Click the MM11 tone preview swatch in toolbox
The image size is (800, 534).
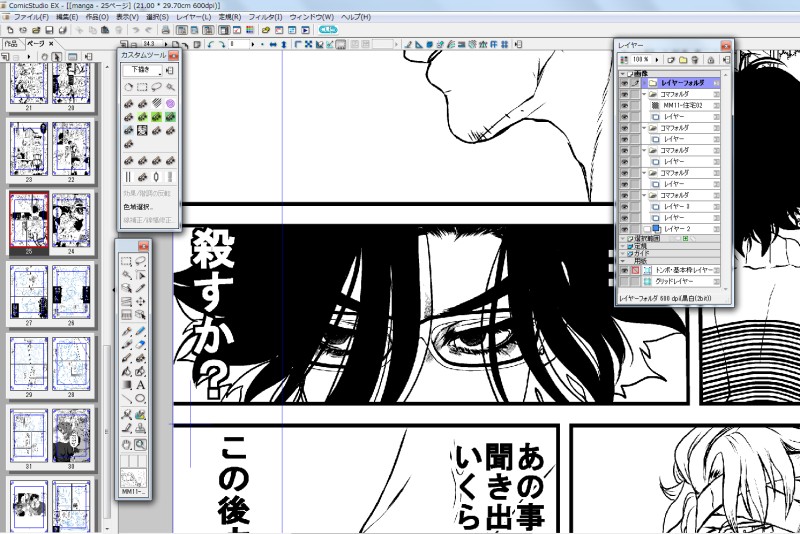pos(133,478)
